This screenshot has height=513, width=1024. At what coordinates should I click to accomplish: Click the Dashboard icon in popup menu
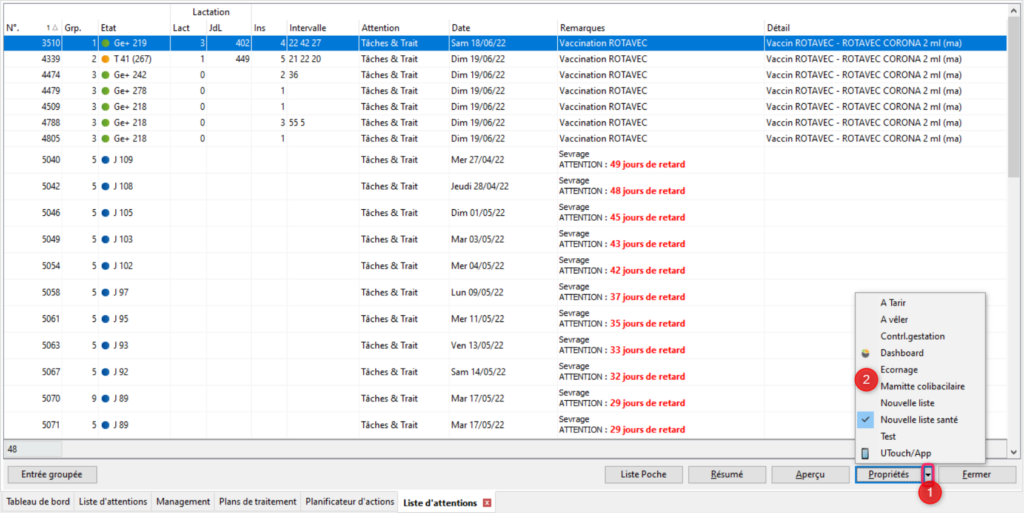point(866,353)
